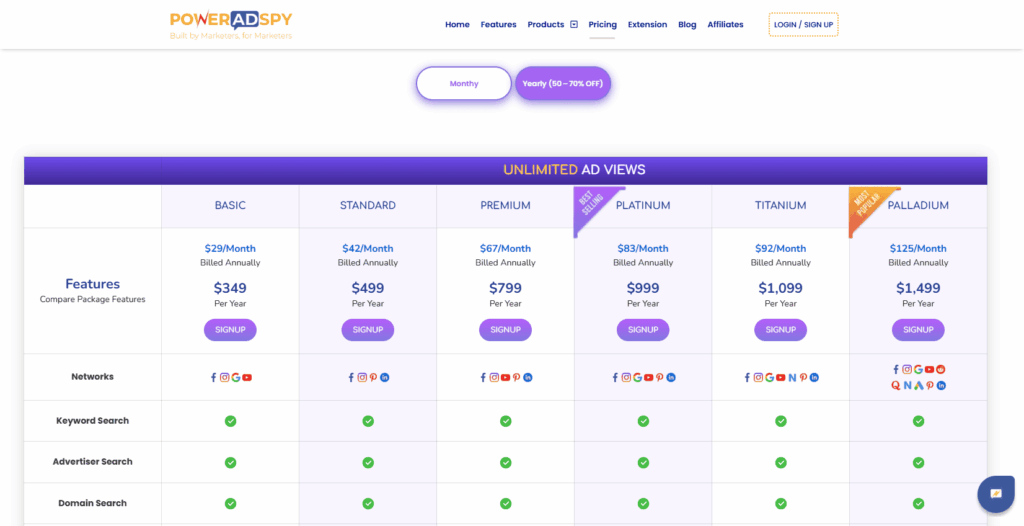This screenshot has width=1024, height=526.
Task: Sign up for the Premium plan
Action: pyautogui.click(x=505, y=330)
